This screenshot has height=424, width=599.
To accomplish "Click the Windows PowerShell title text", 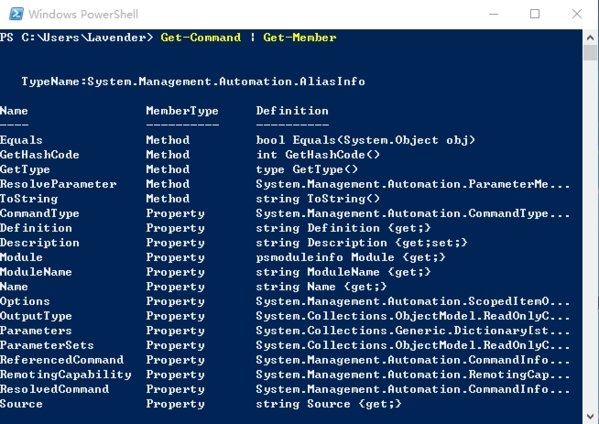I will click(x=83, y=15).
